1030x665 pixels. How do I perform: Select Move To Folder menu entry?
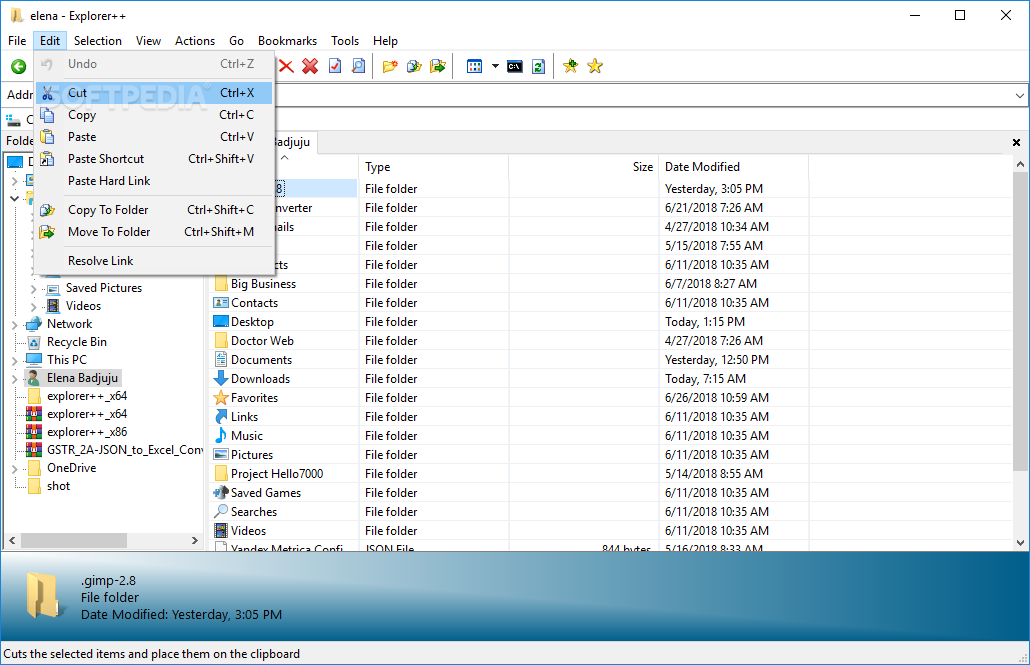click(154, 232)
